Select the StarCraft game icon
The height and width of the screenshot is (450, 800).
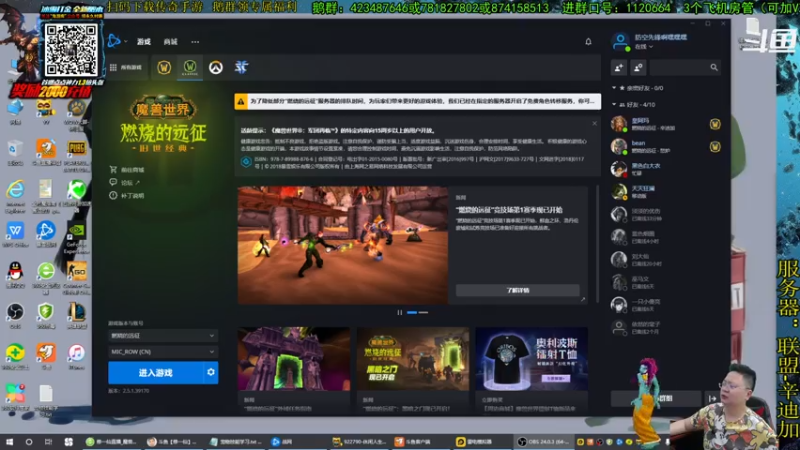coord(241,67)
